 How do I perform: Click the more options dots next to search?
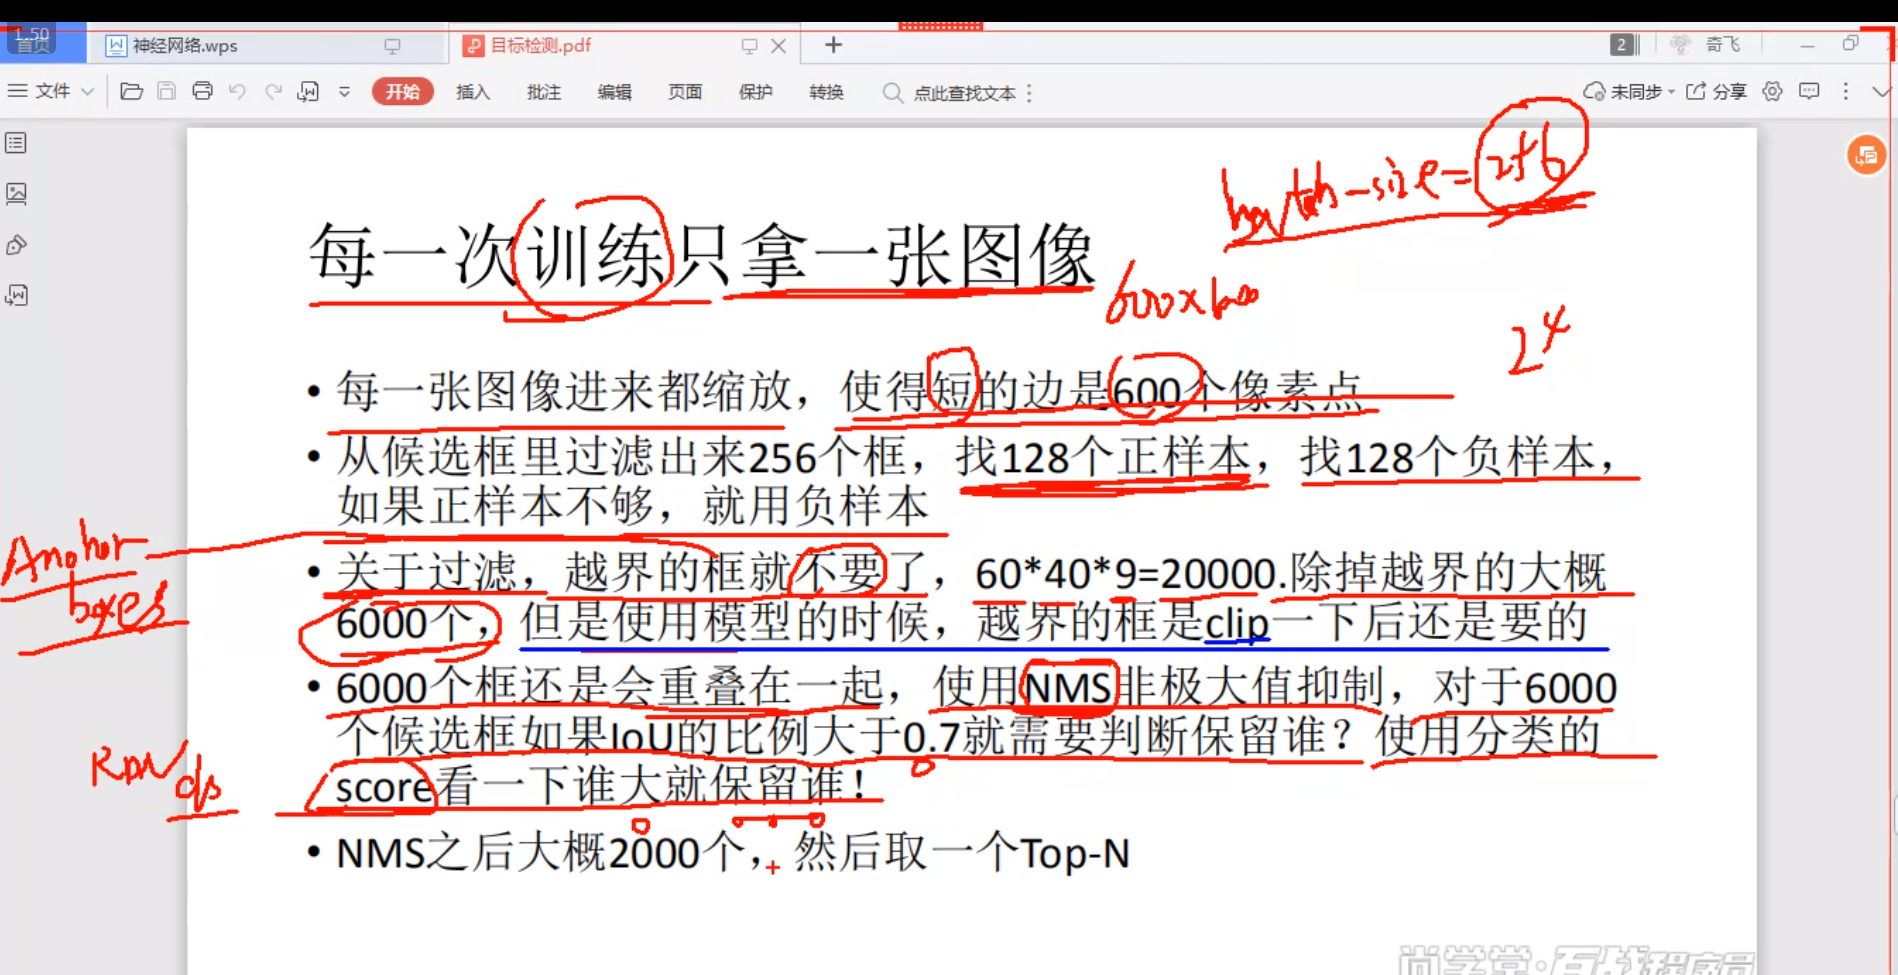pos(1029,93)
